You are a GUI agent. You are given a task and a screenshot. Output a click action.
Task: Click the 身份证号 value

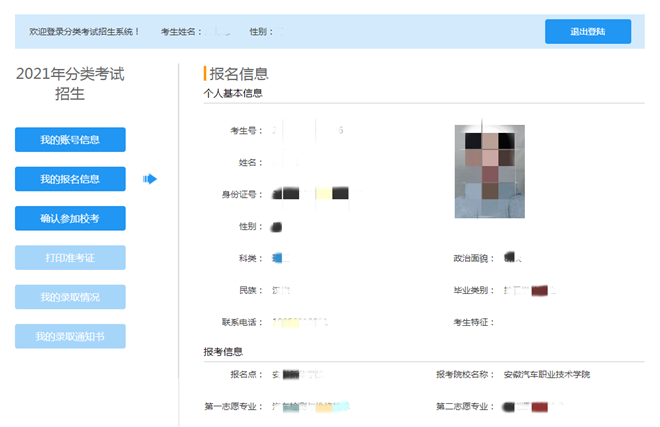(x=310, y=193)
